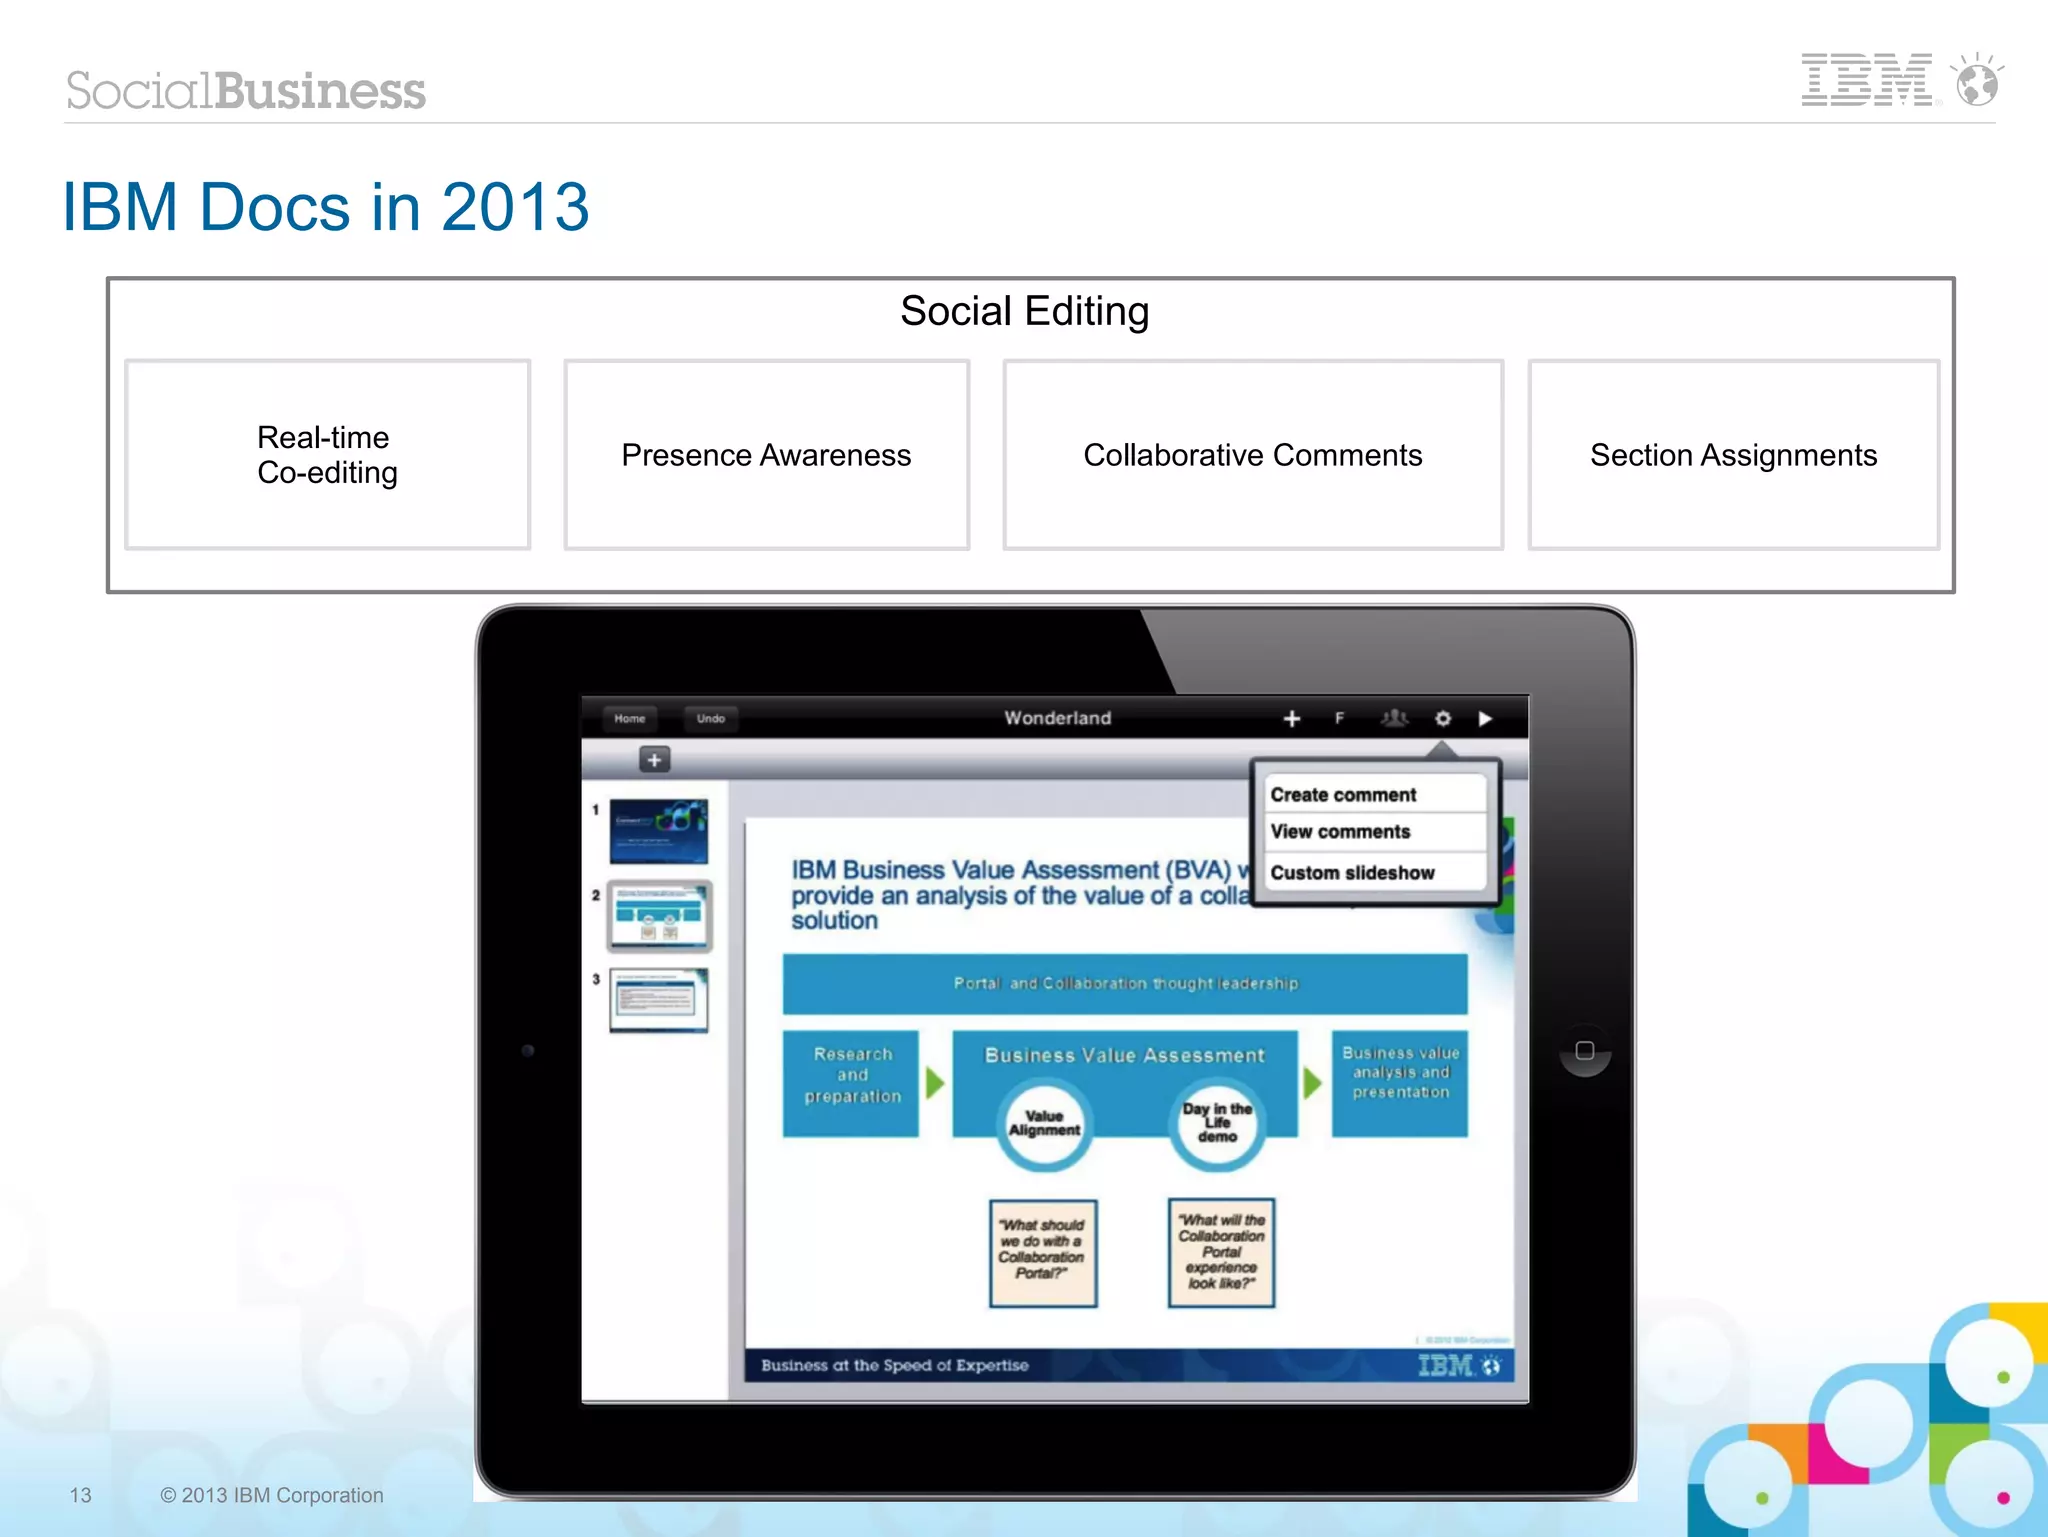
Task: Tap the Home button in iPad app
Action: click(x=629, y=718)
